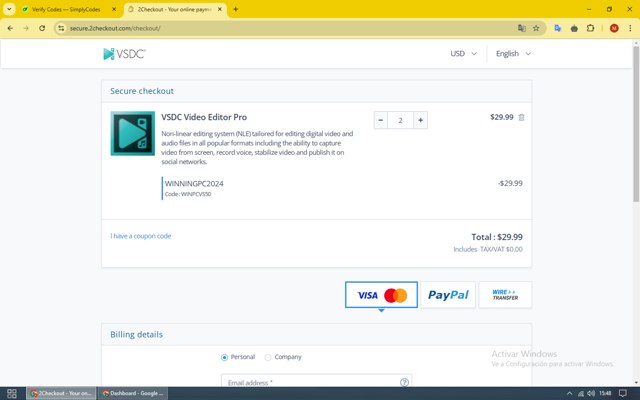Switch to Verify Codes SimplyCodes tab

coord(65,9)
